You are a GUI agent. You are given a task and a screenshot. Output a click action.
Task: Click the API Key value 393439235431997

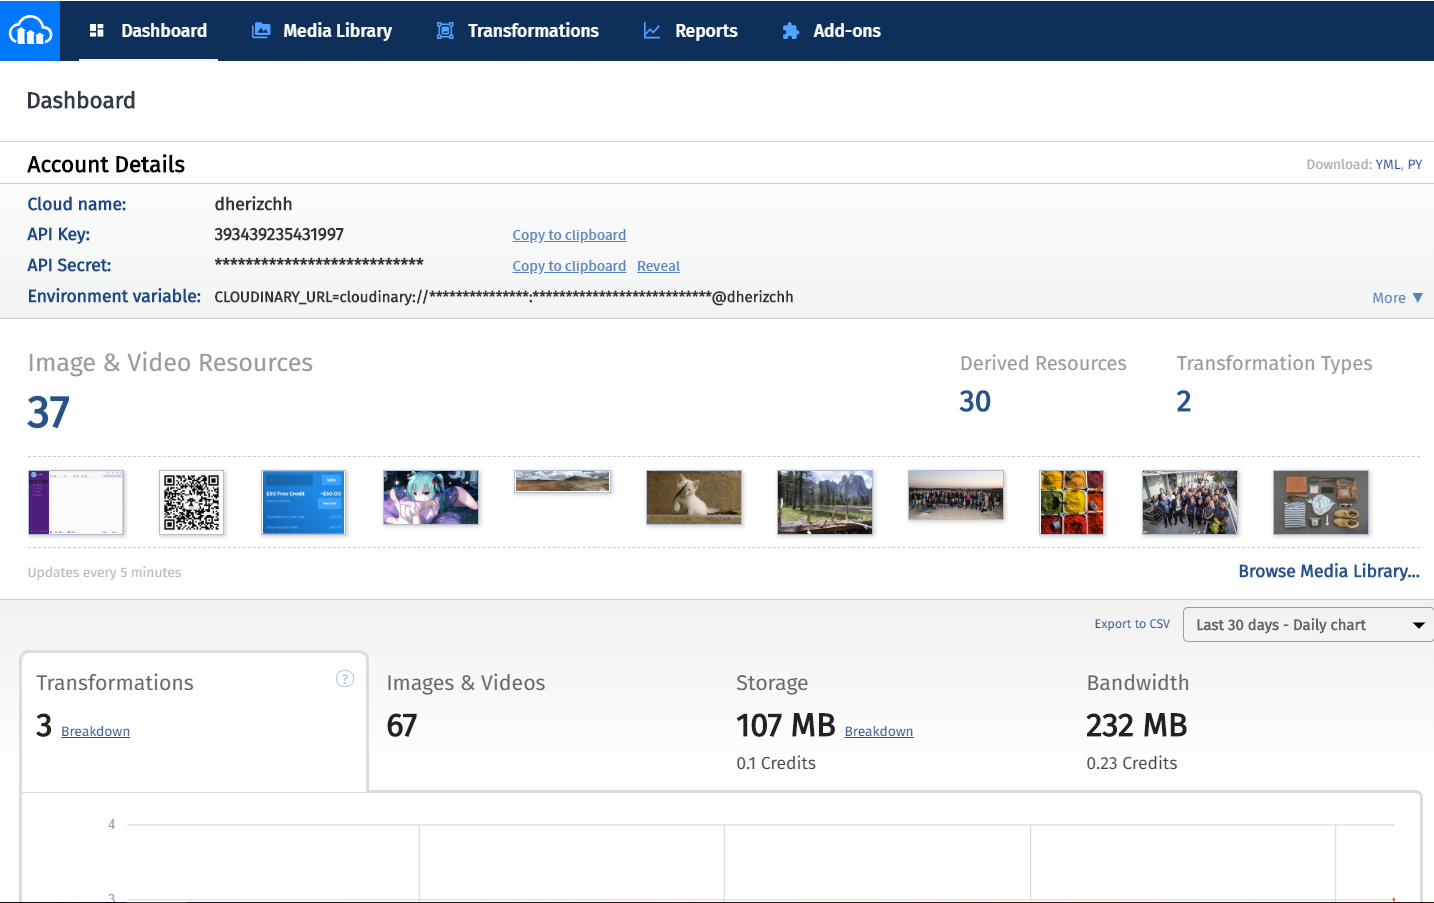[x=279, y=234]
